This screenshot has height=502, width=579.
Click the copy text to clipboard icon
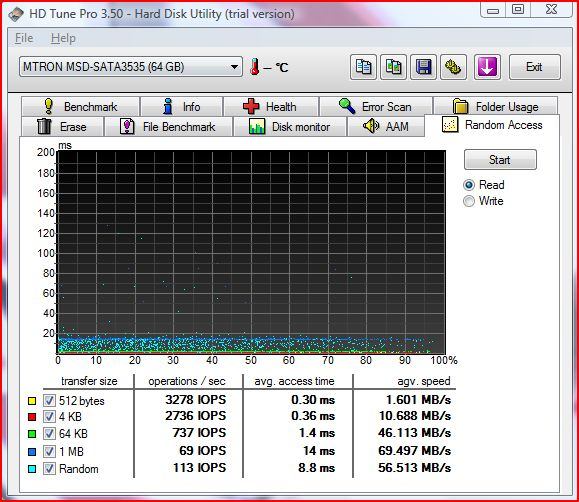tap(363, 67)
